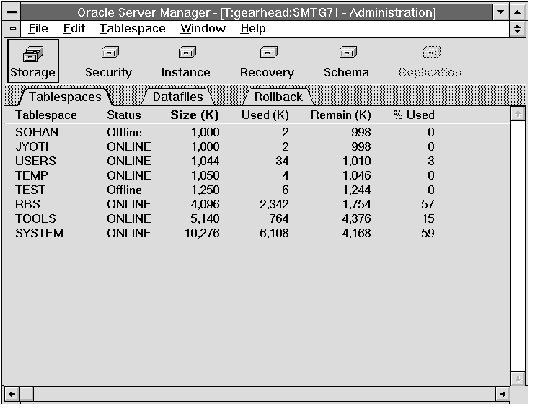
Task: Click the Tablespace column header
Action: [46, 115]
